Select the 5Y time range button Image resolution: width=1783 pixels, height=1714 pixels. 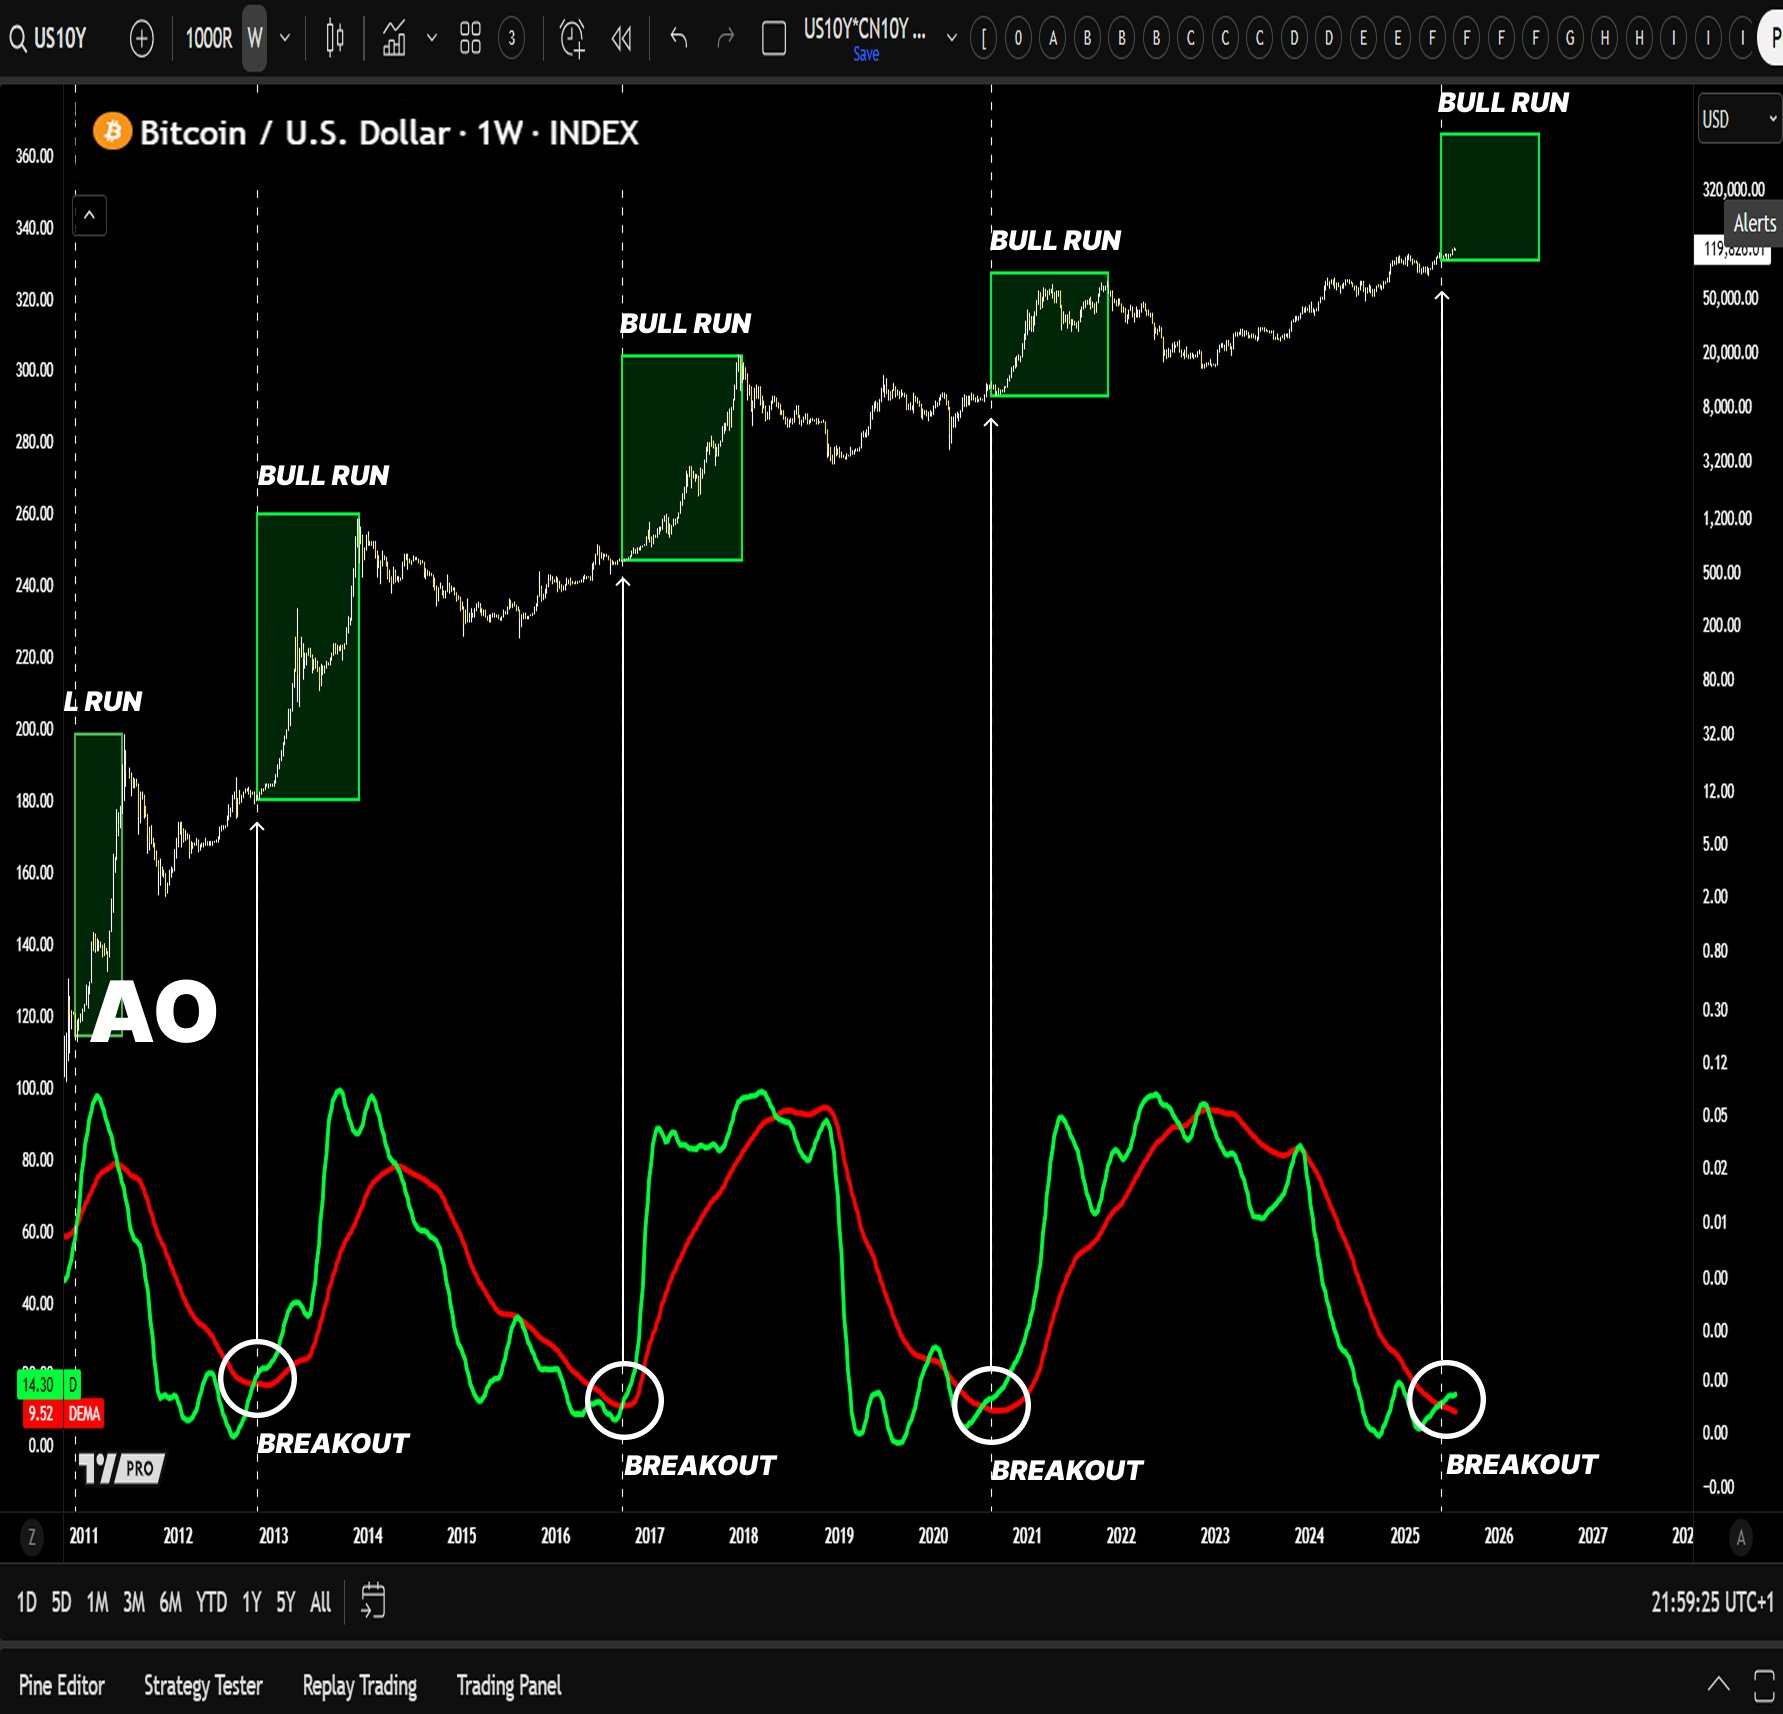tap(286, 1602)
